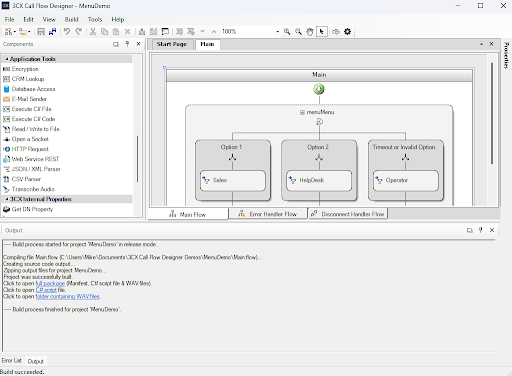
Task: Undo the last action
Action: pos(67,32)
